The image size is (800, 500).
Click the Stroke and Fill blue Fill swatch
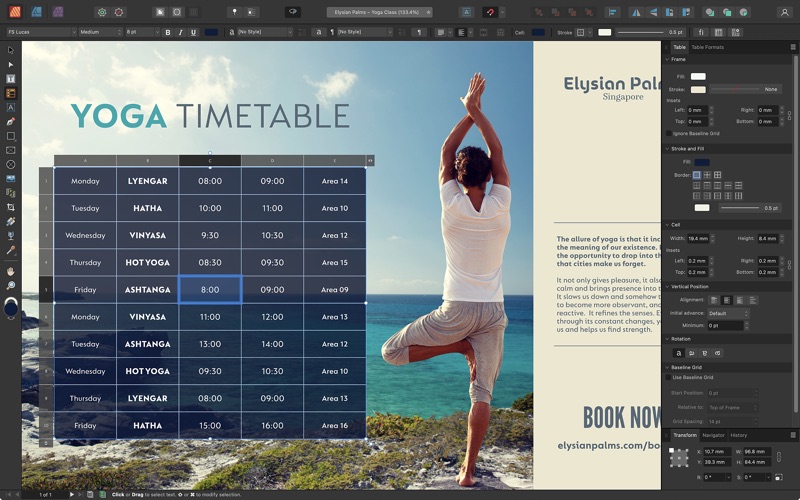pyautogui.click(x=702, y=162)
